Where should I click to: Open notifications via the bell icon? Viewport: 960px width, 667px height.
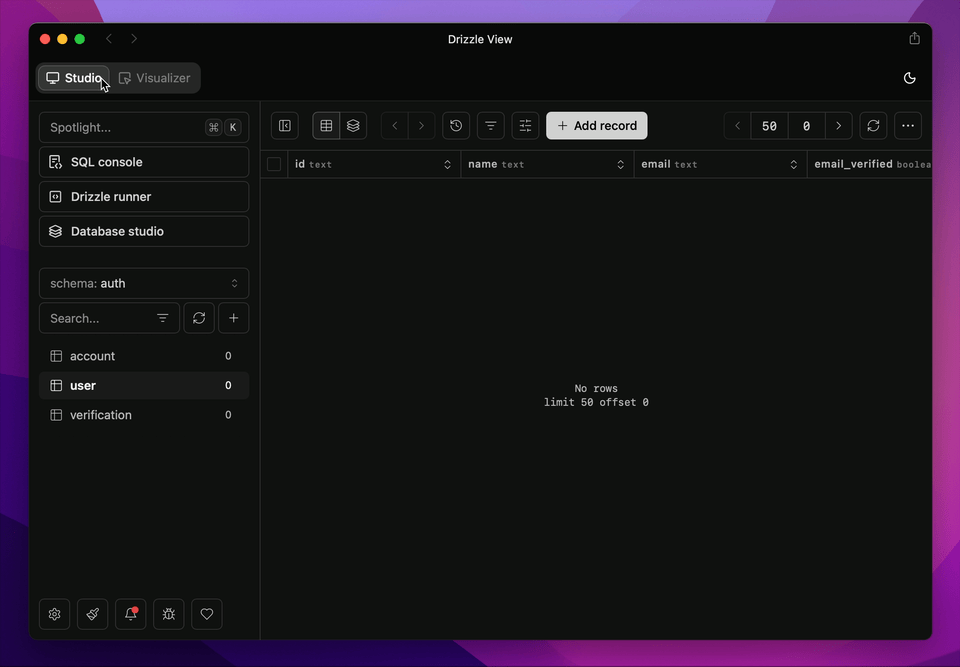[130, 613]
